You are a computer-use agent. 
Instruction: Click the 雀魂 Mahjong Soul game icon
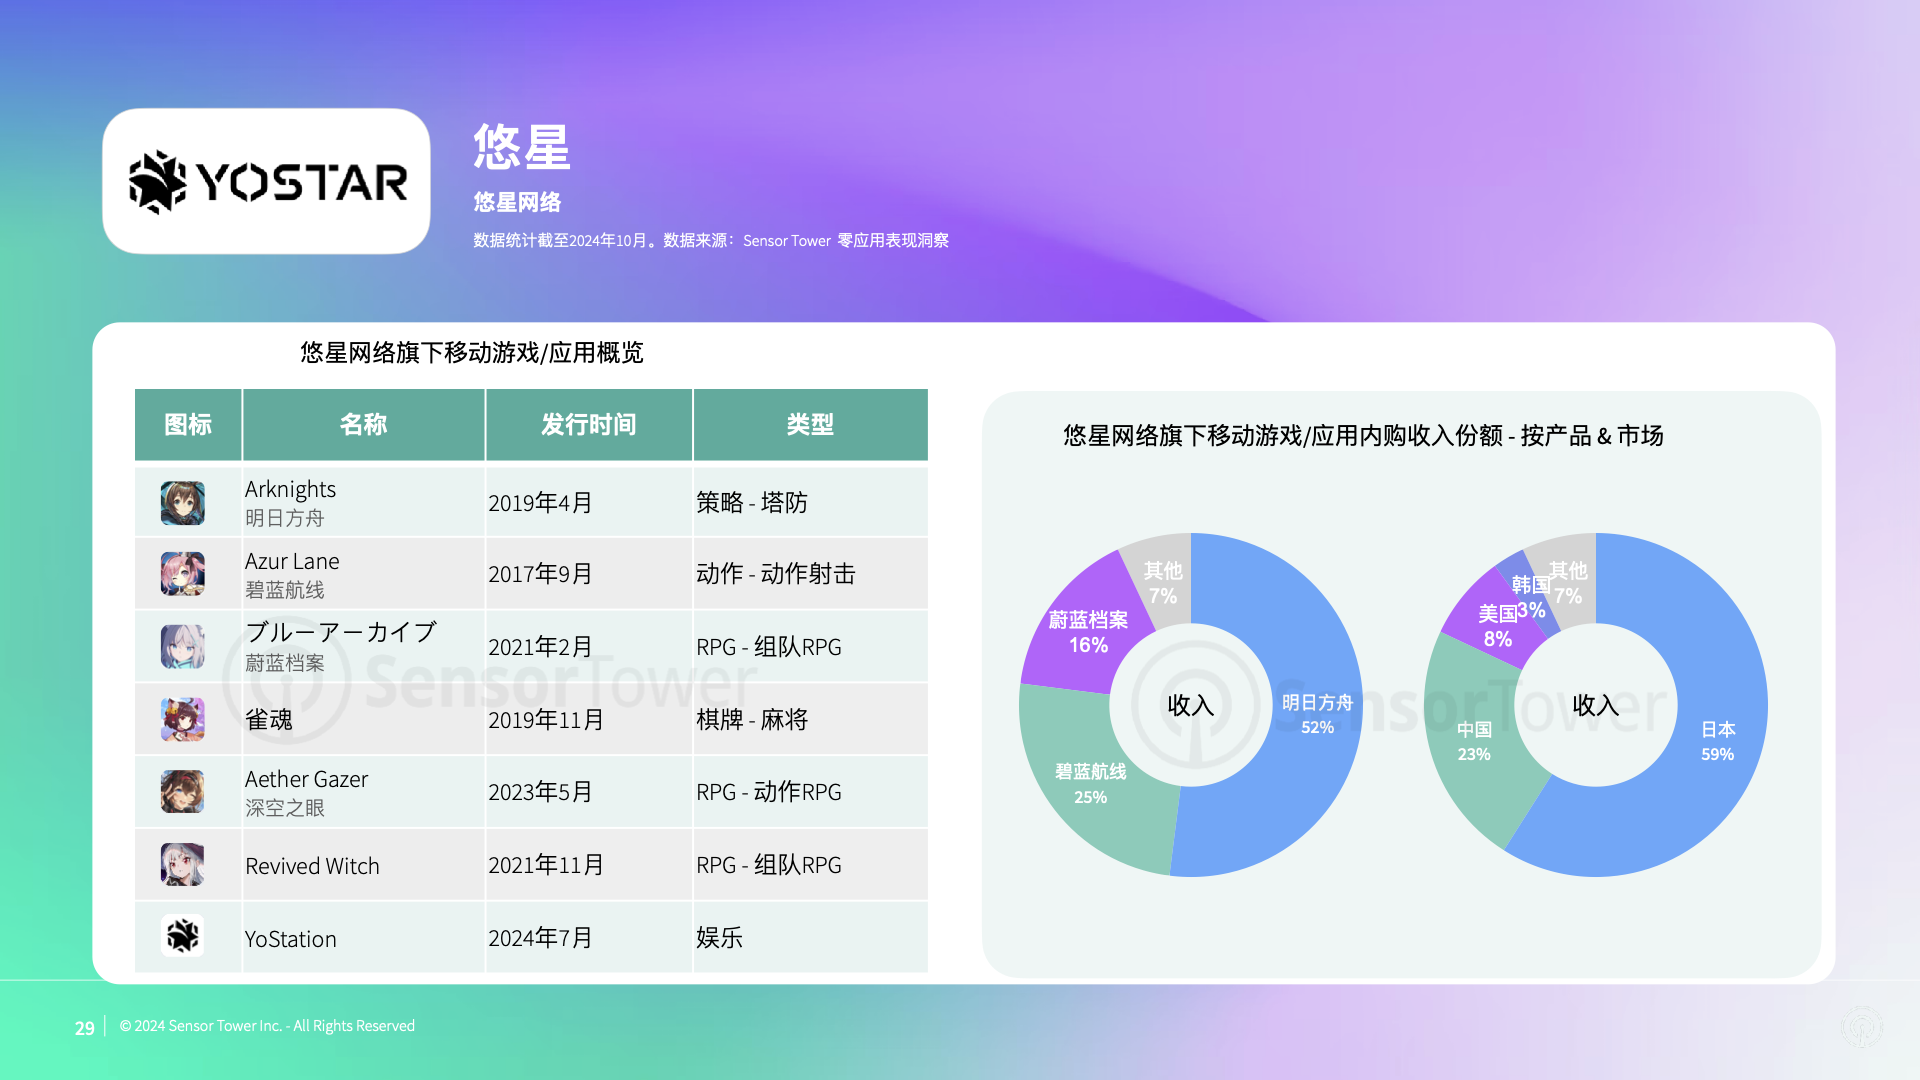pyautogui.click(x=183, y=720)
